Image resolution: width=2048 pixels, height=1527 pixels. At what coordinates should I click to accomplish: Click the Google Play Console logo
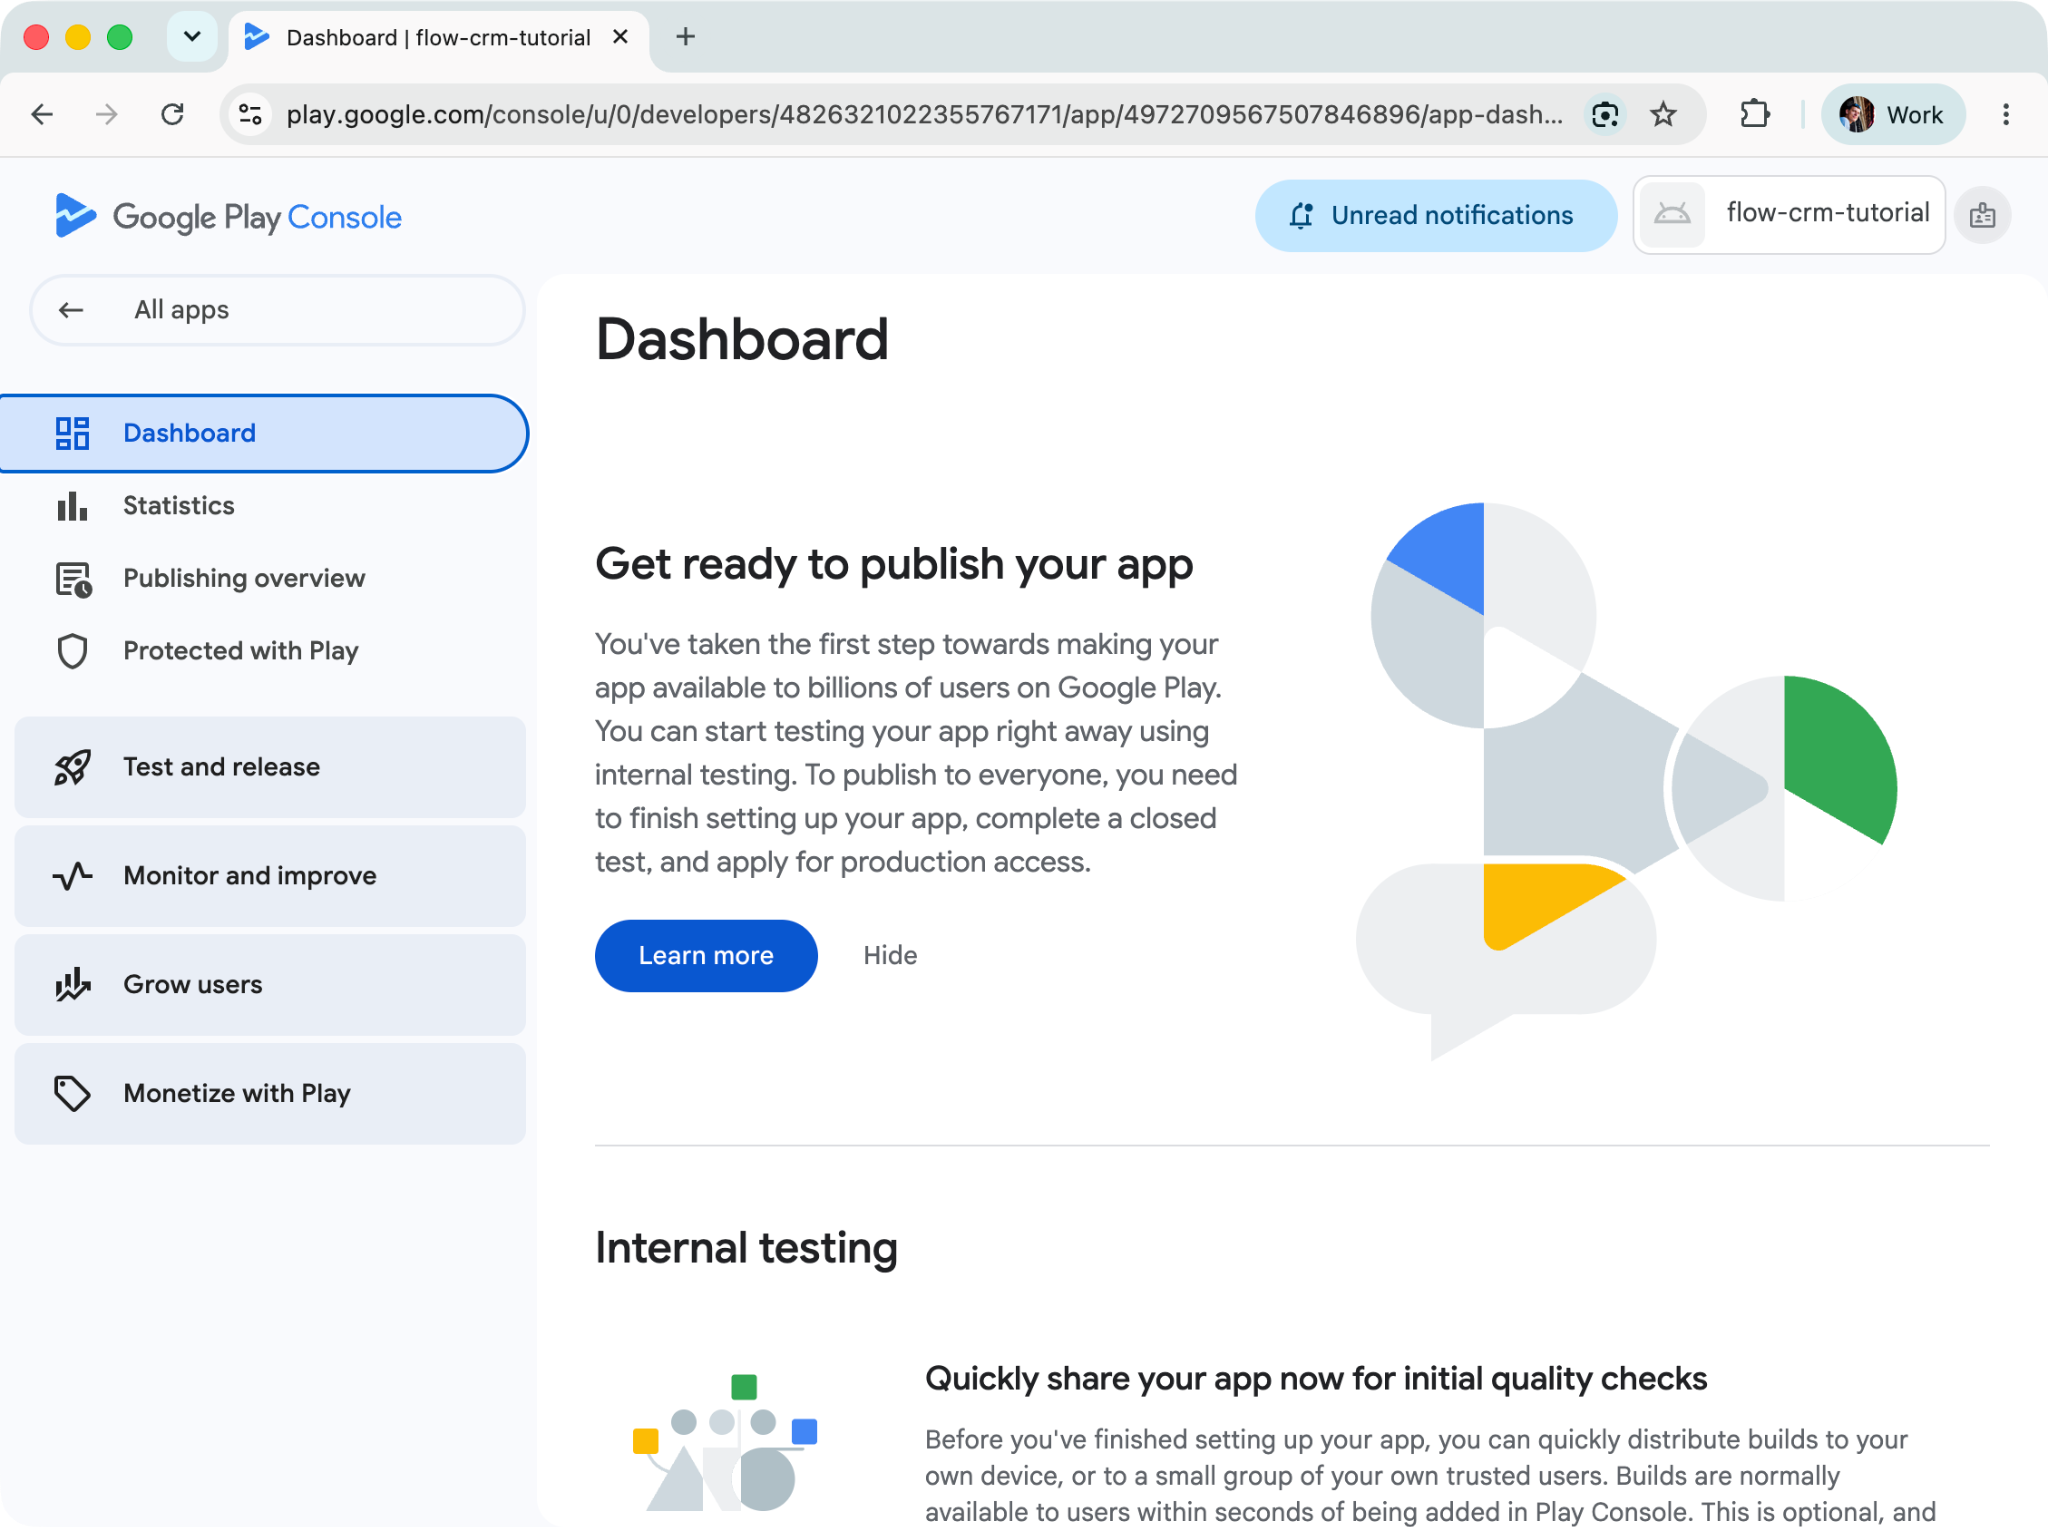tap(228, 216)
